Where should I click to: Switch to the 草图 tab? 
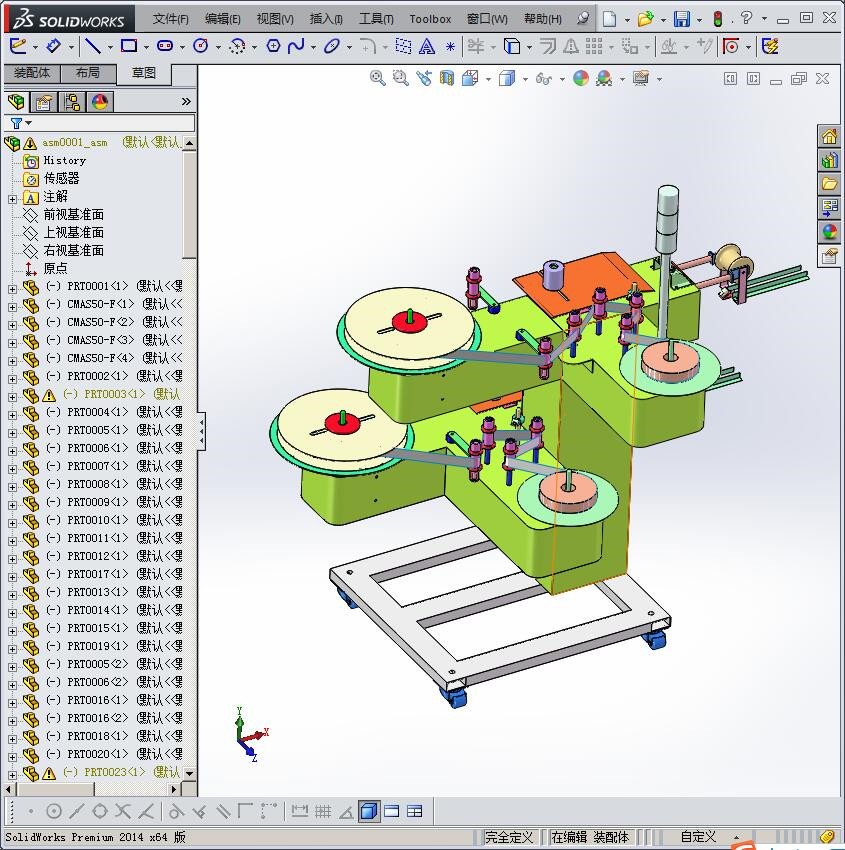coord(144,73)
